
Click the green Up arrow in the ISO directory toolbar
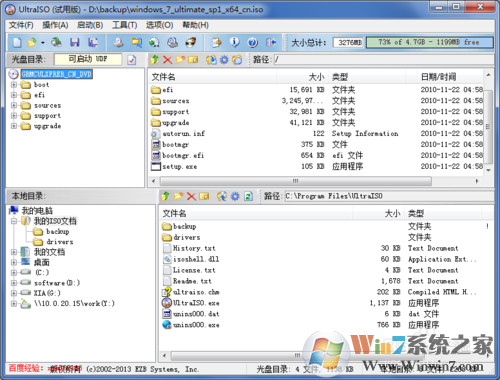(x=154, y=60)
